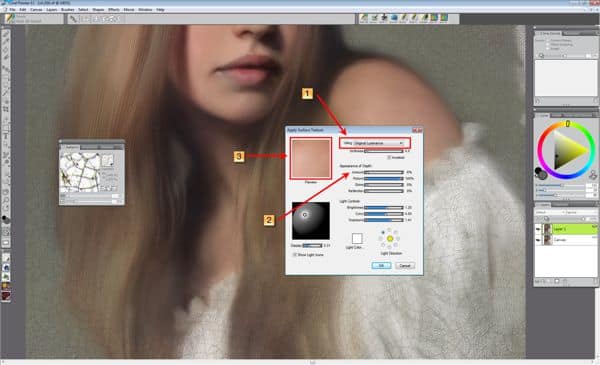Click the Amount slider under Appearance of Depth
The image size is (600, 365).
pos(383,172)
